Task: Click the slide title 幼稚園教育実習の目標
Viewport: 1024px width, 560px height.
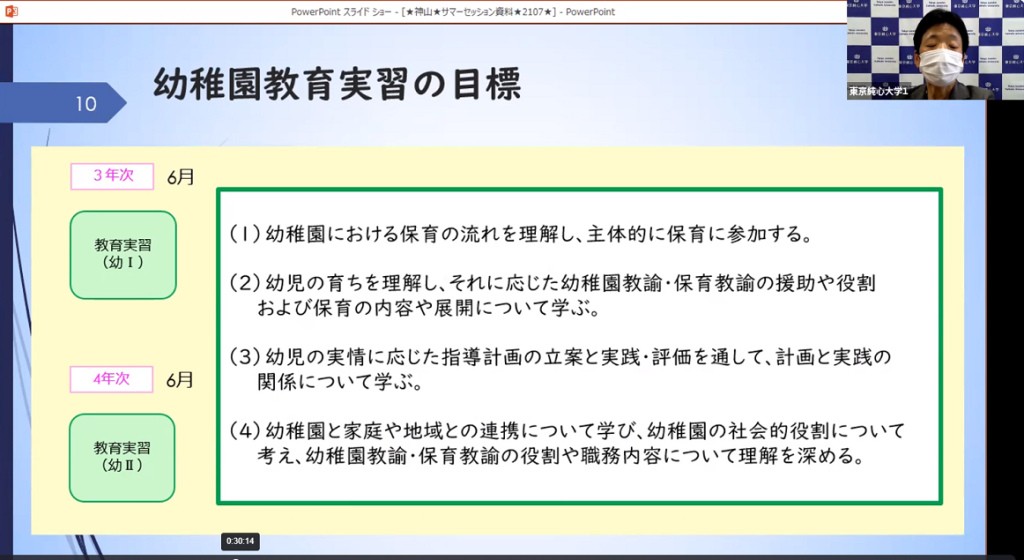Action: (x=336, y=86)
